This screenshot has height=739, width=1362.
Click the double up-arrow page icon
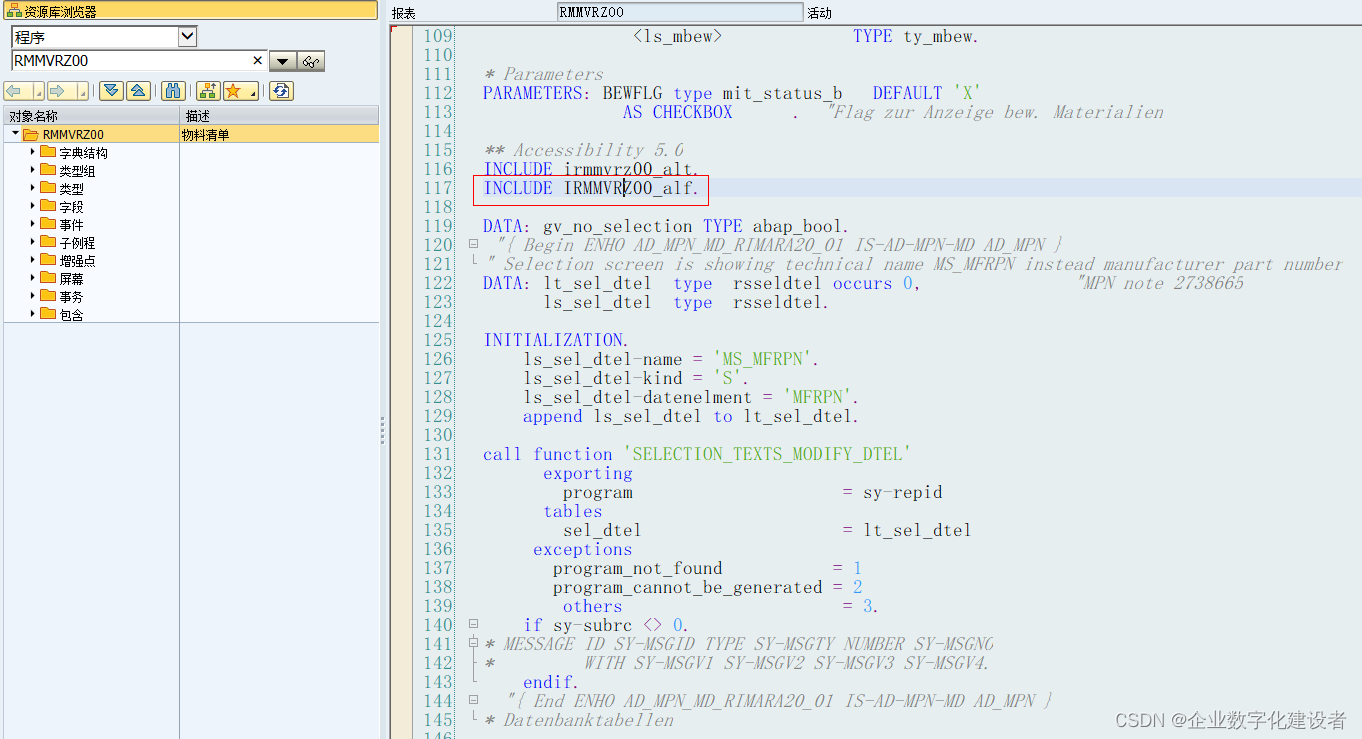click(x=139, y=90)
